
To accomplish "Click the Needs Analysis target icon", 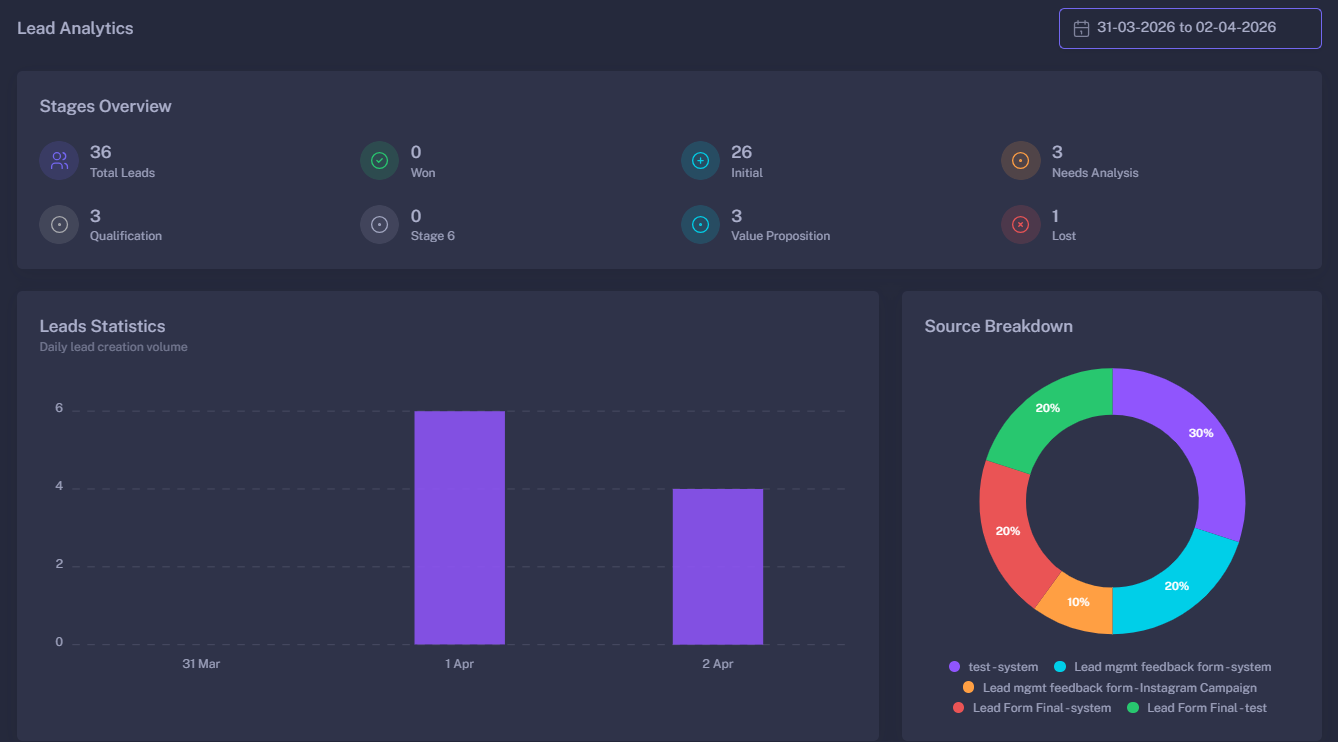I will pyautogui.click(x=1020, y=160).
